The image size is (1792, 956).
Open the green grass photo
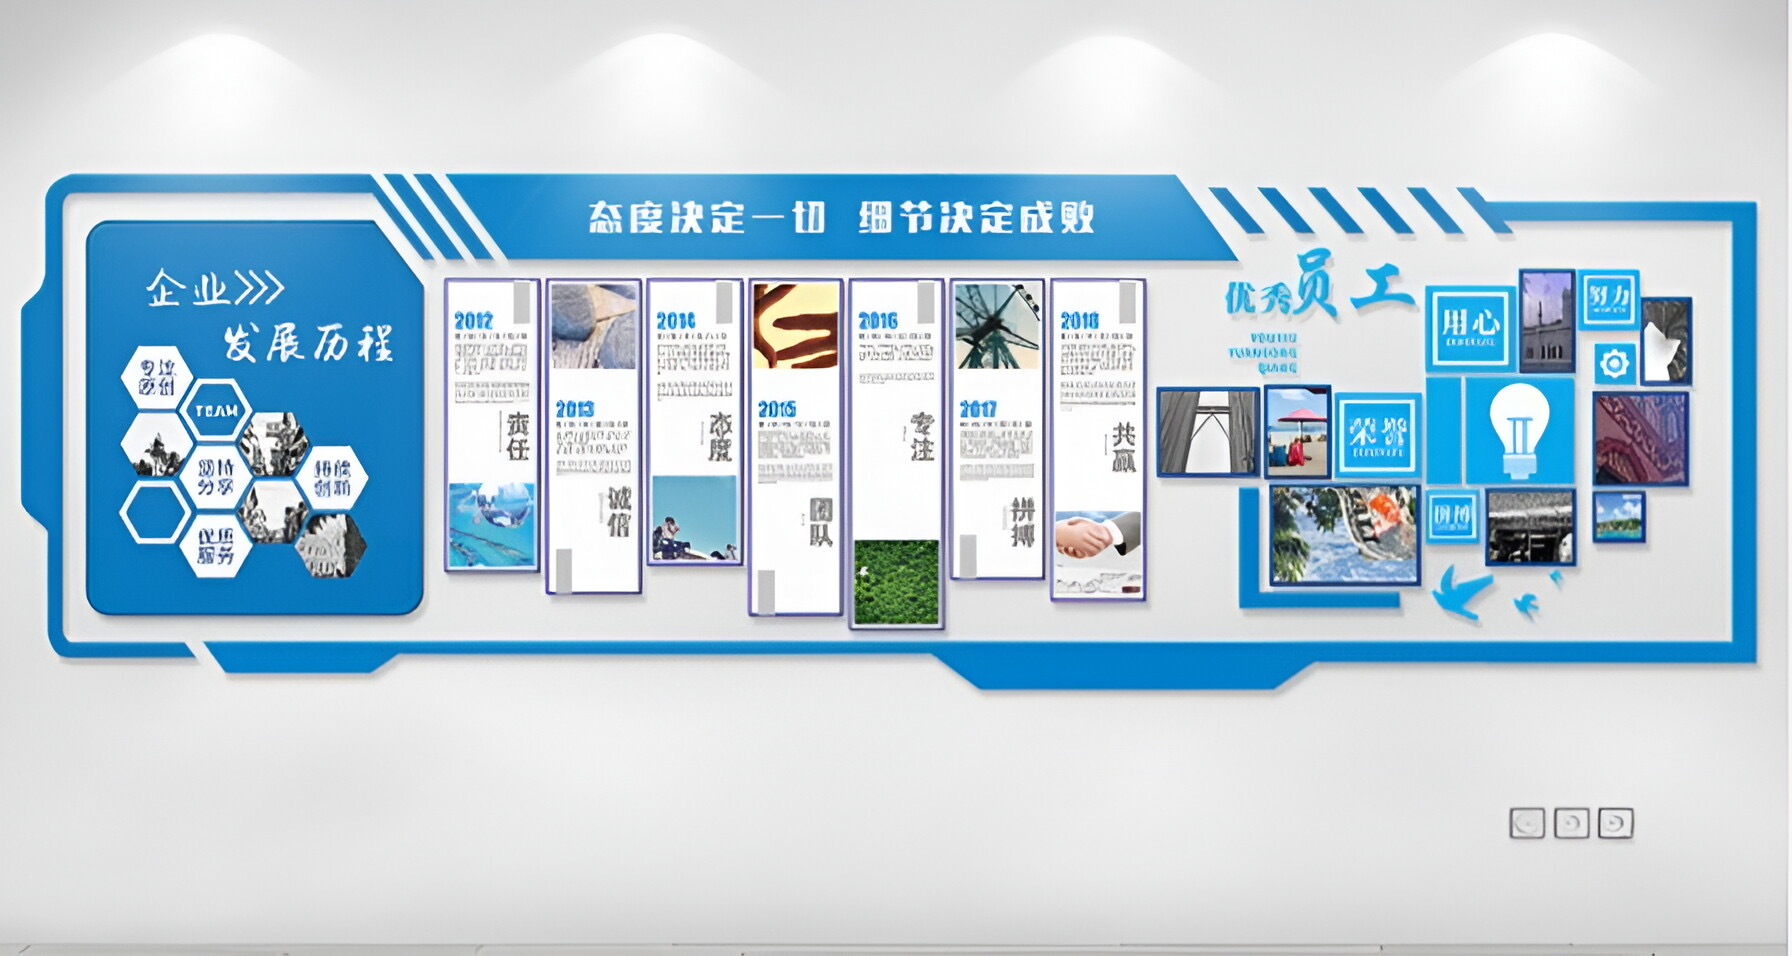896,582
